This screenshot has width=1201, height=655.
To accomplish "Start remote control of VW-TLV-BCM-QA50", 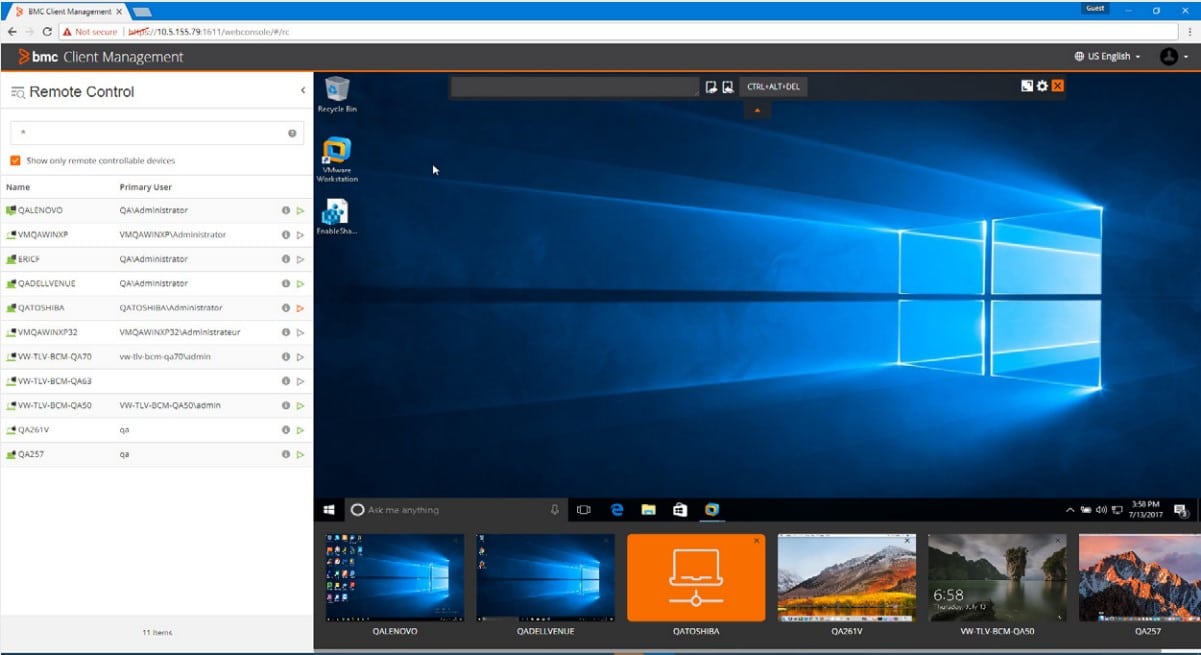I will (x=300, y=406).
